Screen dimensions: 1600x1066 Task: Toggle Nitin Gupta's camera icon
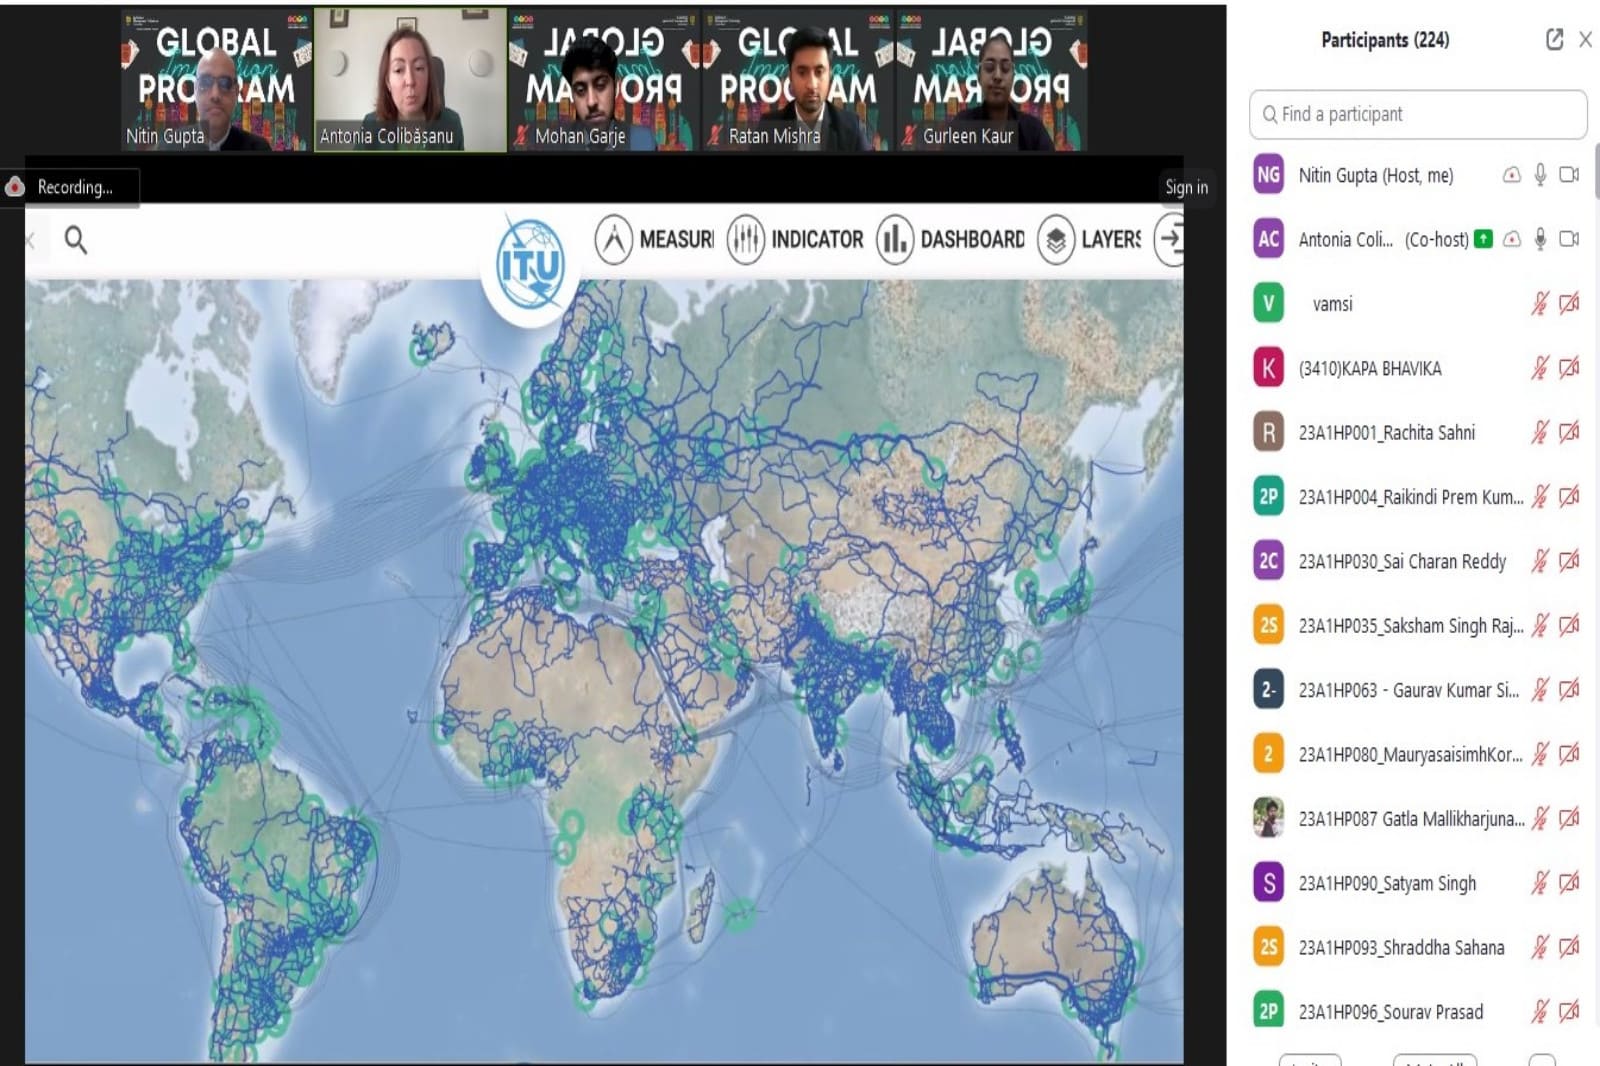point(1569,175)
